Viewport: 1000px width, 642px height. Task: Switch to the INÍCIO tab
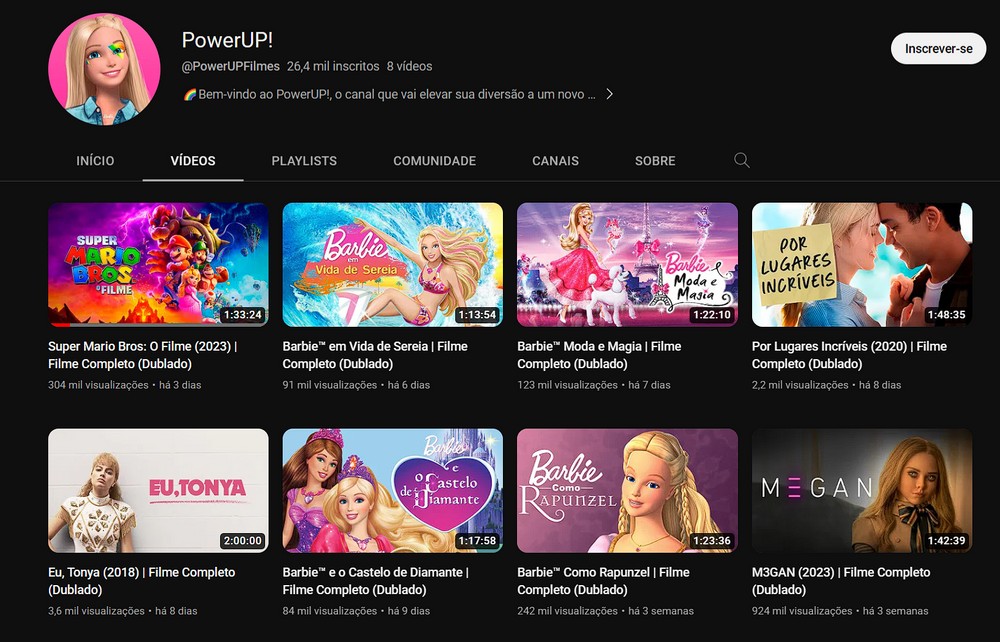95,161
